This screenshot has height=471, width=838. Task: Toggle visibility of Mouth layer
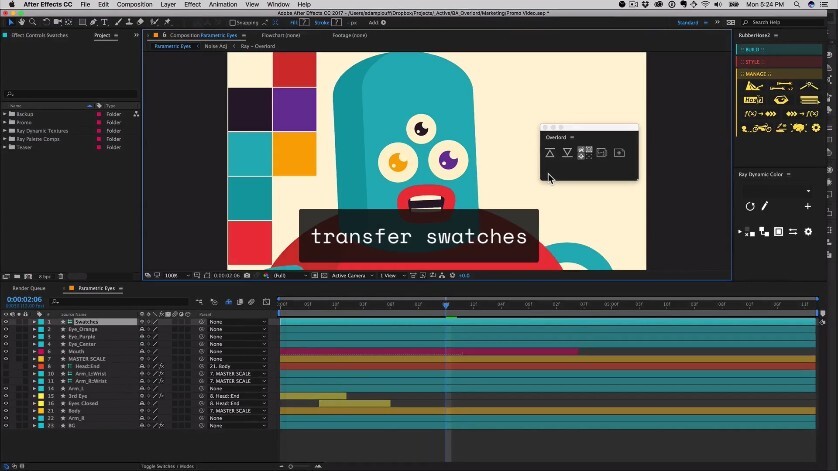(6, 352)
